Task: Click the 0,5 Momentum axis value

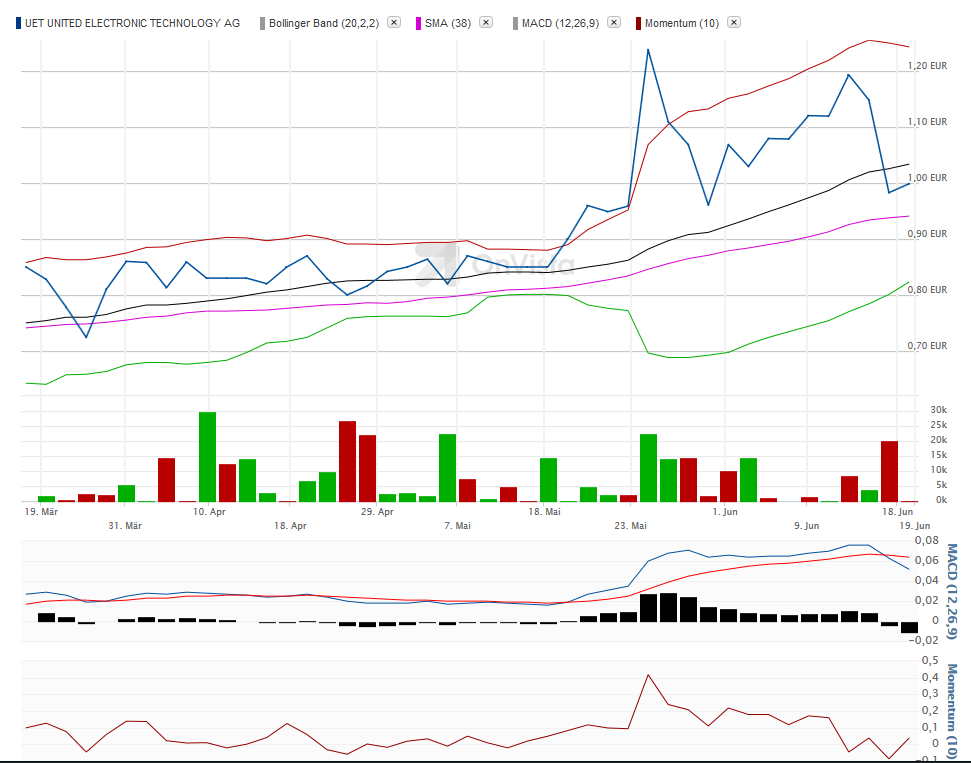Action: [x=930, y=661]
